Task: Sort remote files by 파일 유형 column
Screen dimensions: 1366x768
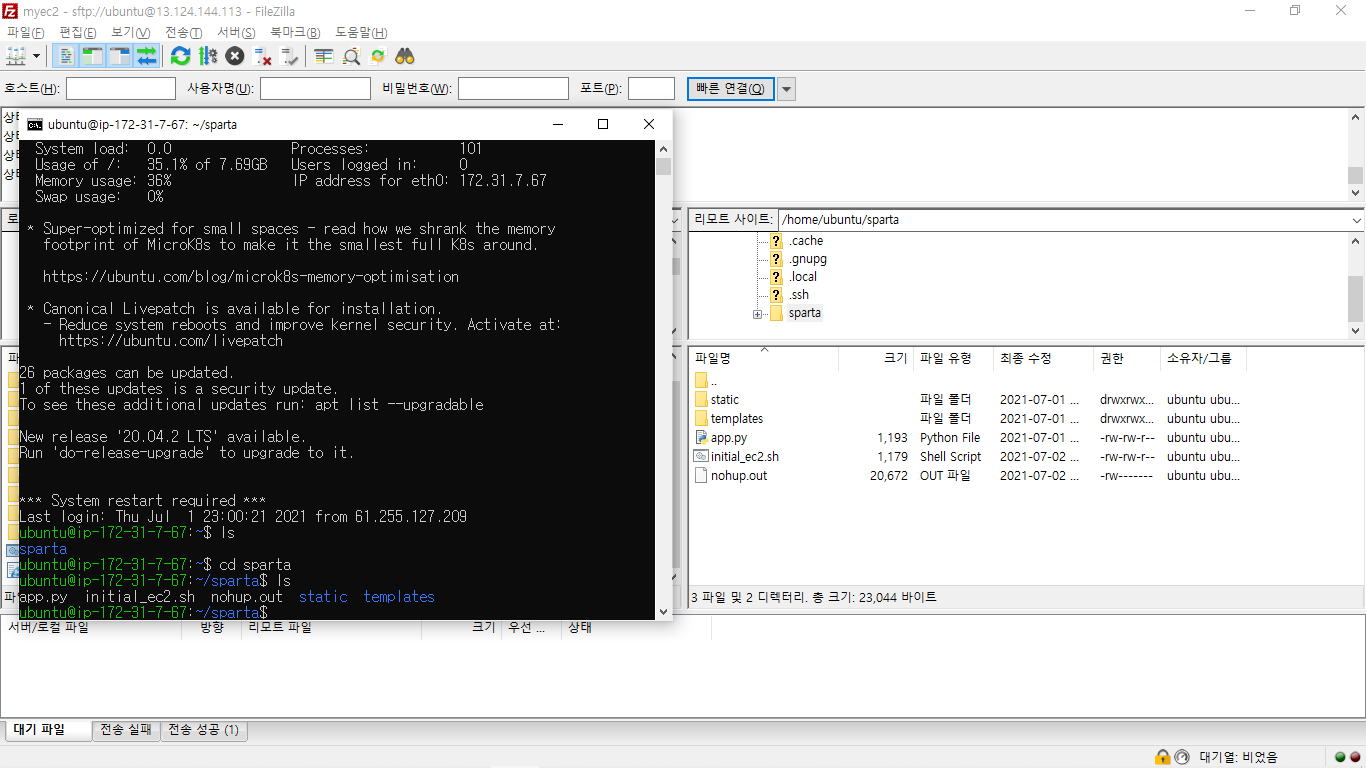Action: click(954, 359)
